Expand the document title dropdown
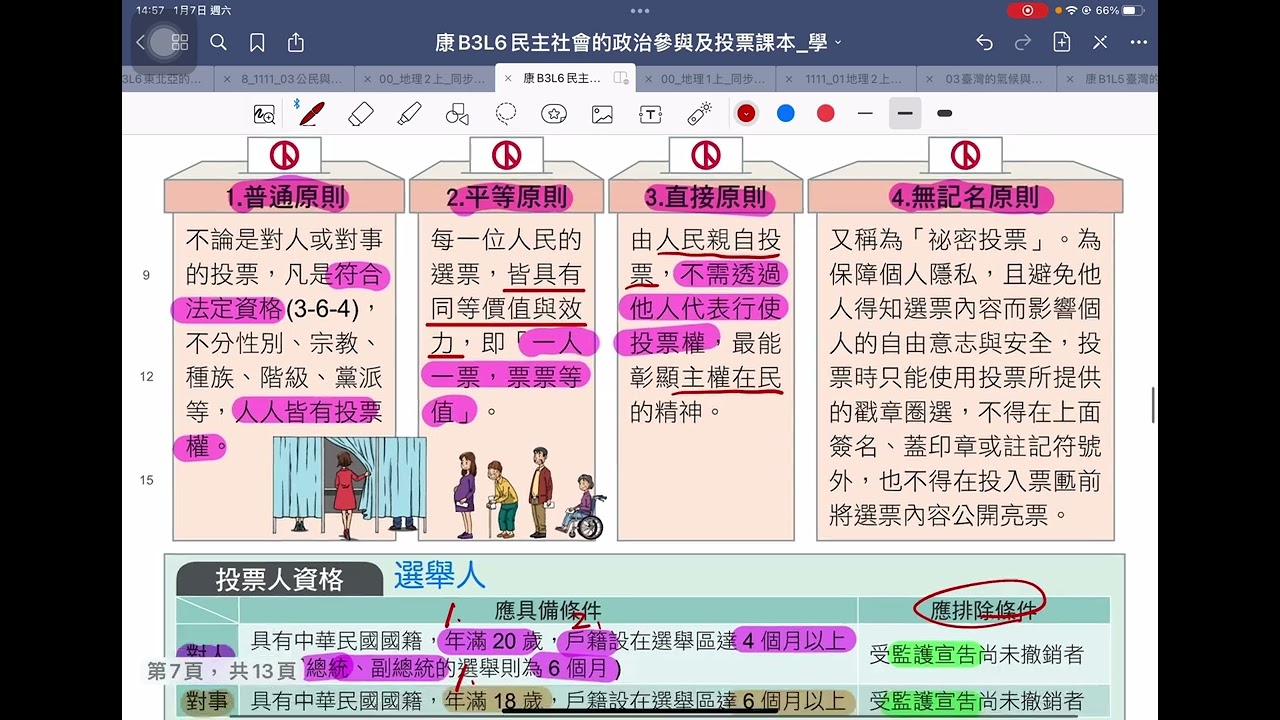This screenshot has height=720, width=1280. click(x=838, y=42)
